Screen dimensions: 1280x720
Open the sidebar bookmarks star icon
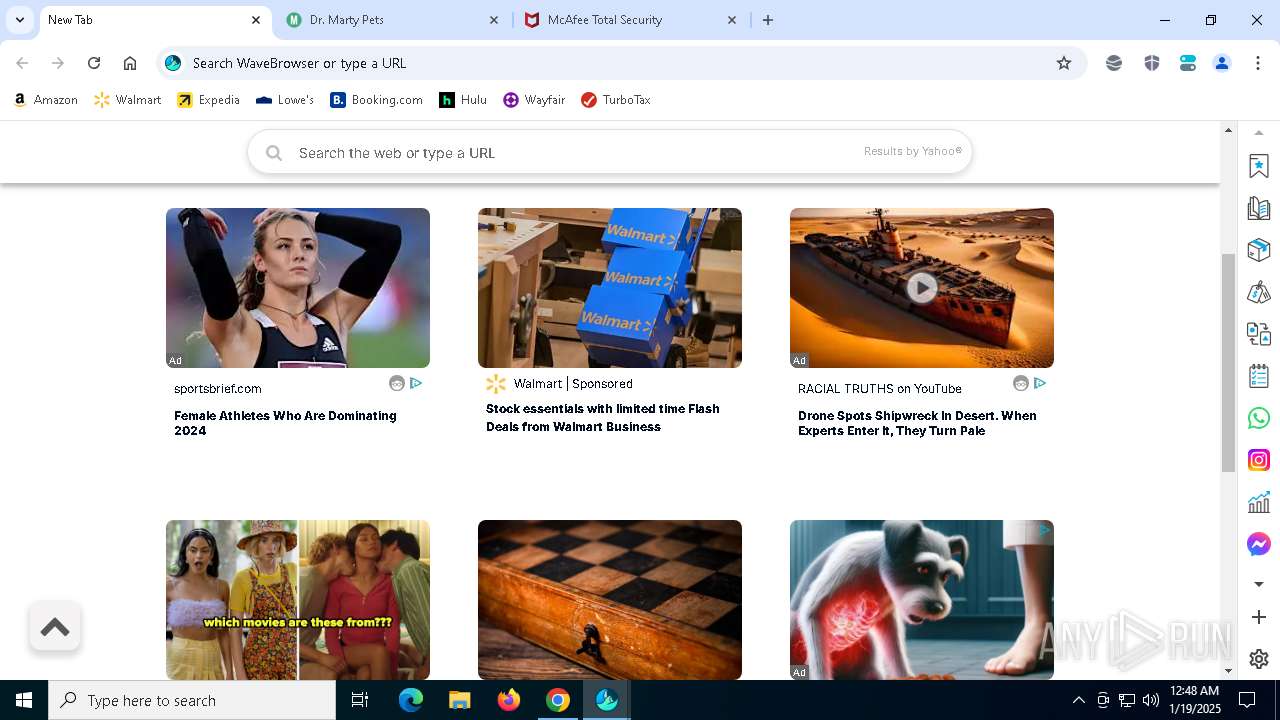[1259, 166]
